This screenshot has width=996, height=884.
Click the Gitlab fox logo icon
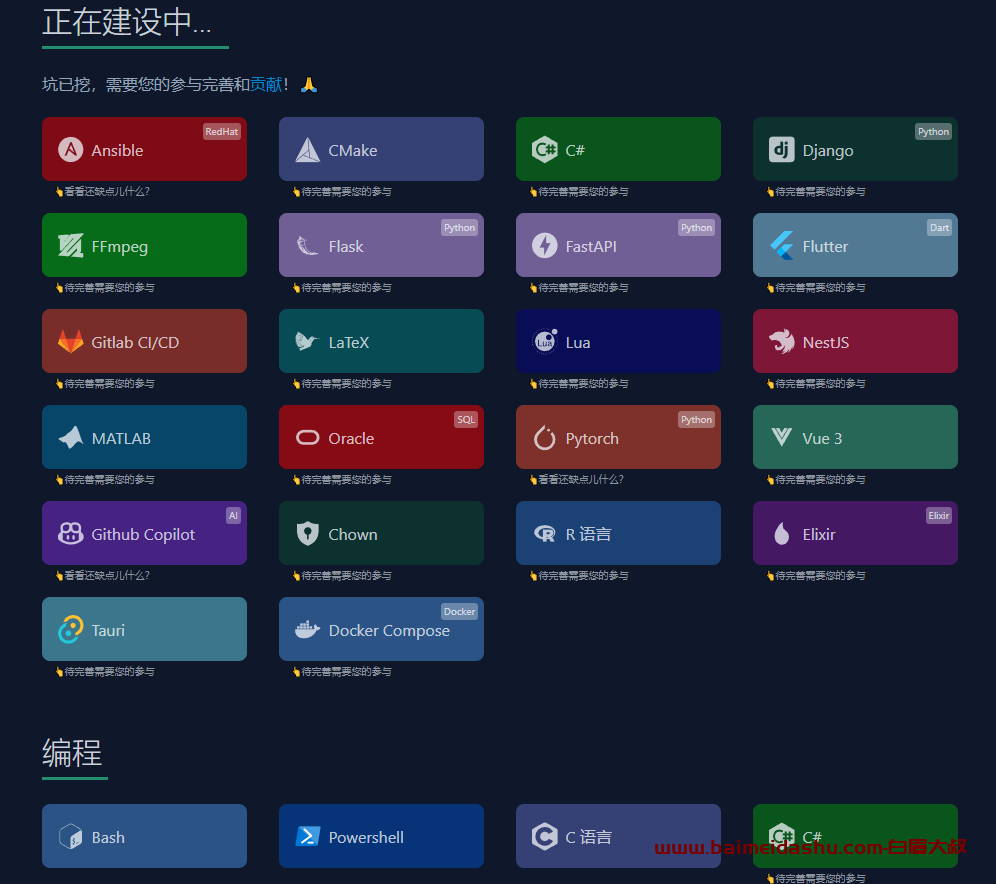click(x=71, y=342)
